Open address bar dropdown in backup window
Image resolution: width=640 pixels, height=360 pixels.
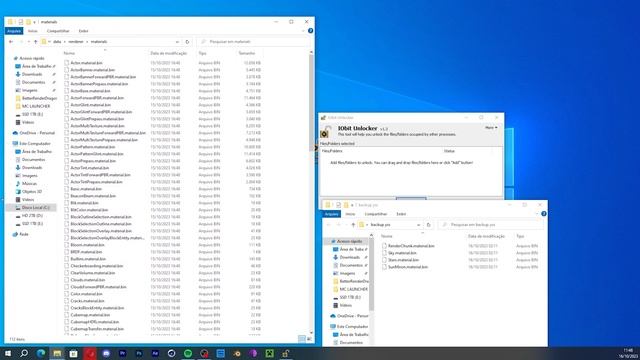click(x=418, y=224)
